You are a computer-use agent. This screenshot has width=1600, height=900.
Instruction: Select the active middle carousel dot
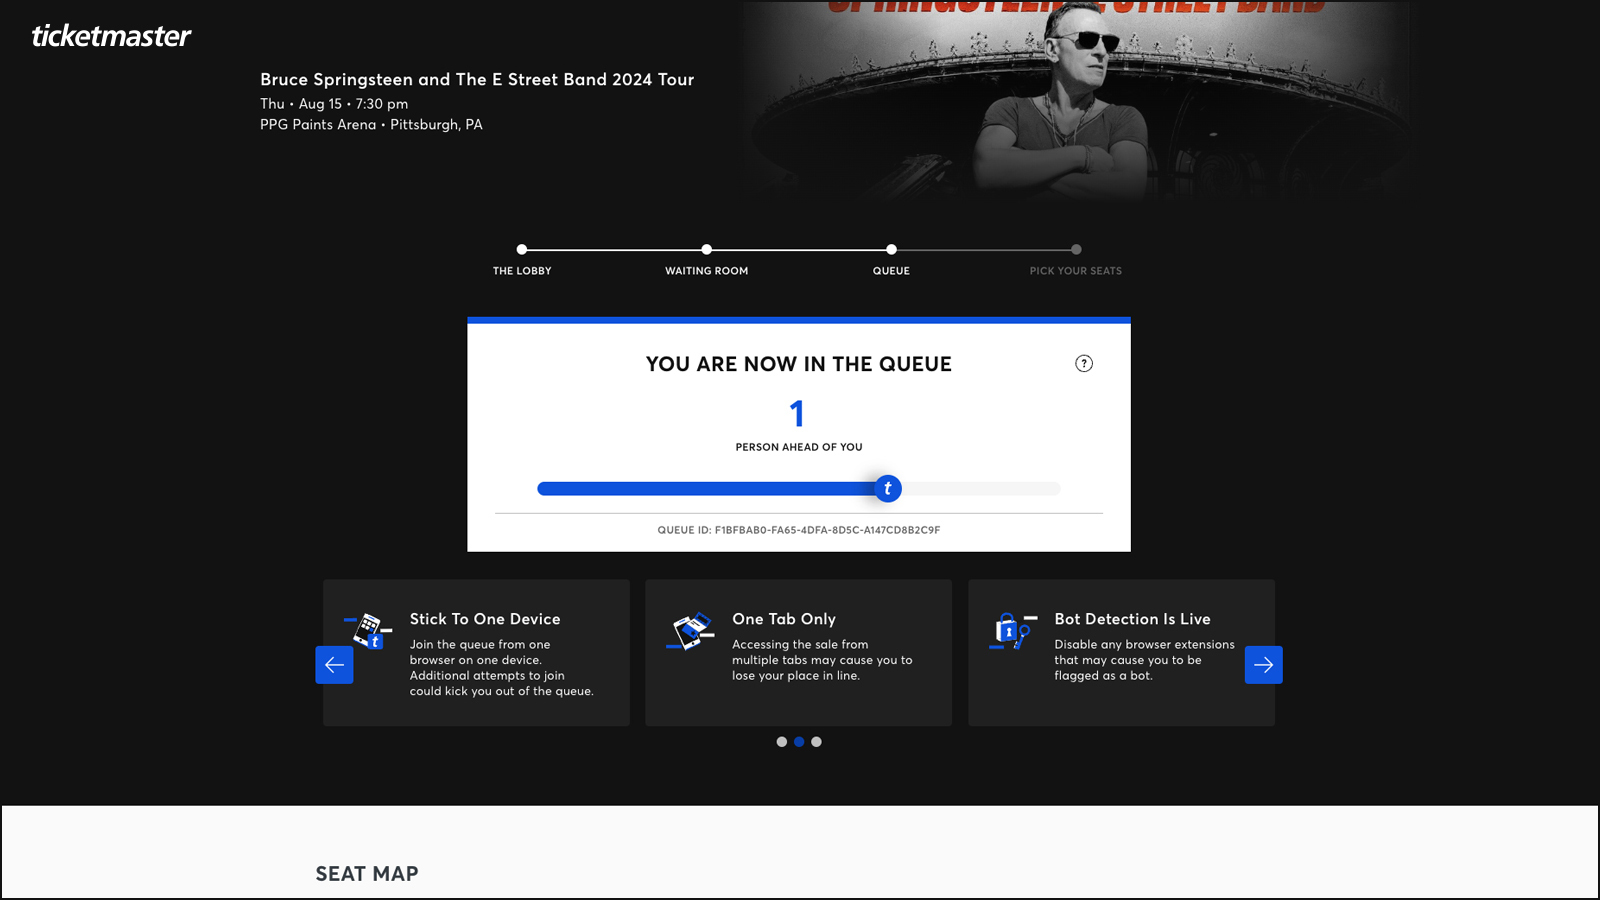point(799,741)
